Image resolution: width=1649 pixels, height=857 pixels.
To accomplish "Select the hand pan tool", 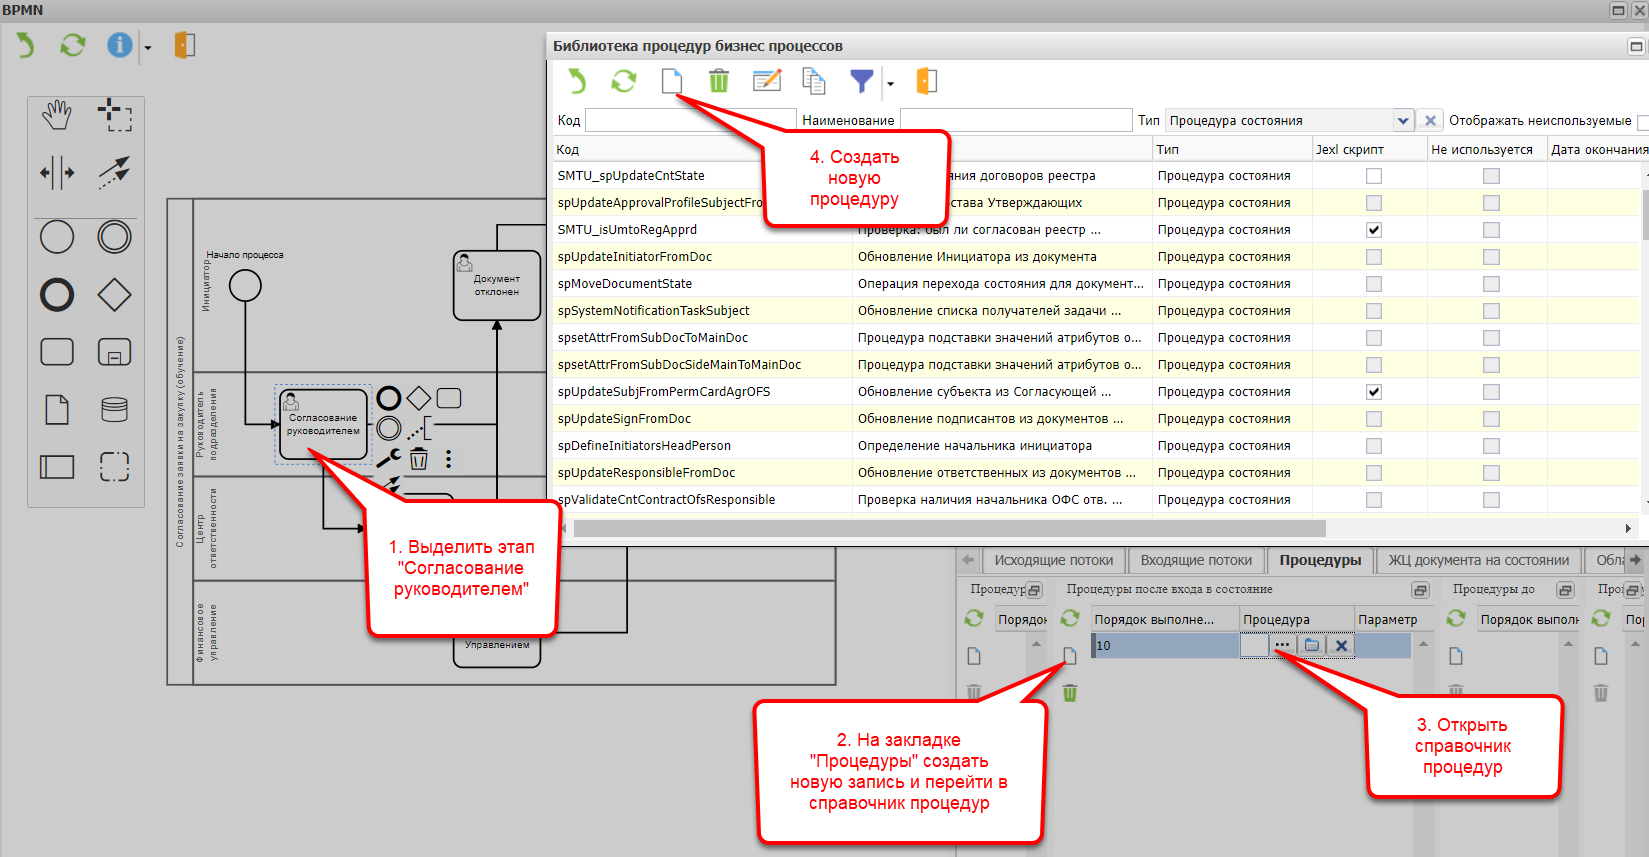I will tap(57, 115).
